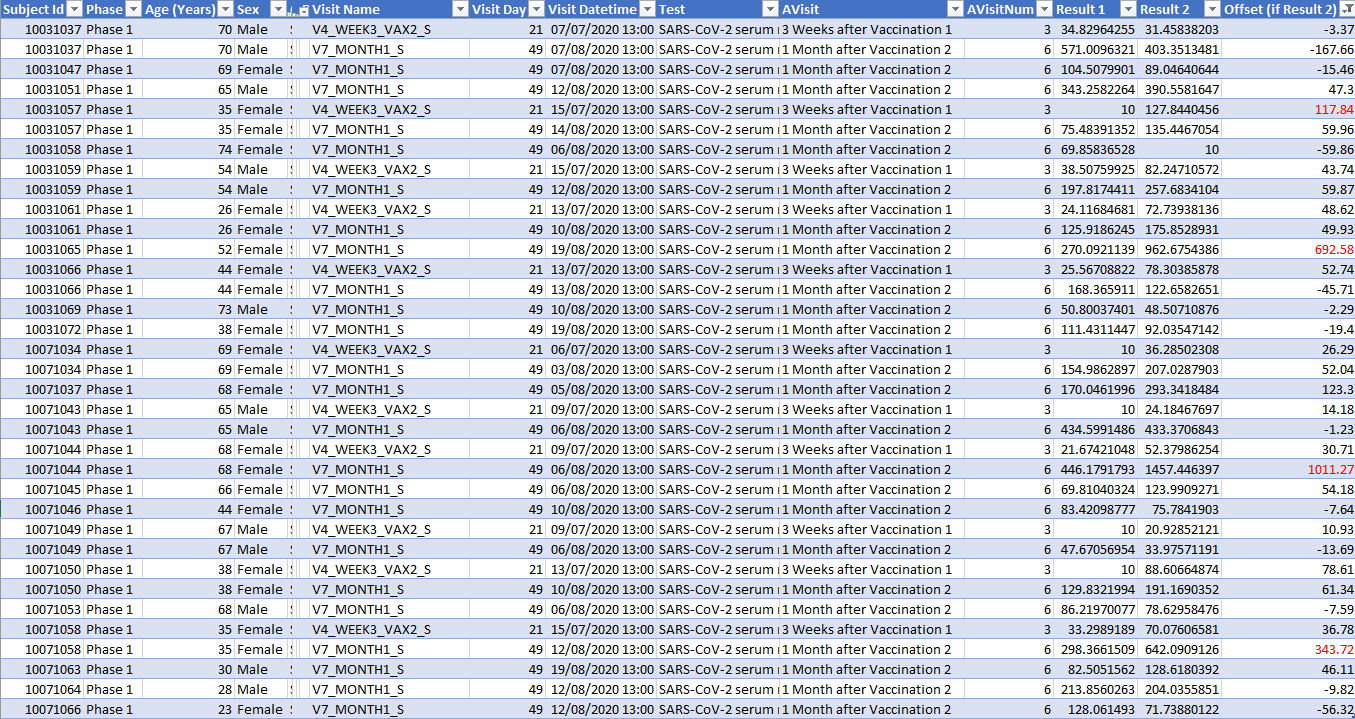The image size is (1355, 719).
Task: Expand the AVisit filter dropdown
Action: coord(955,9)
